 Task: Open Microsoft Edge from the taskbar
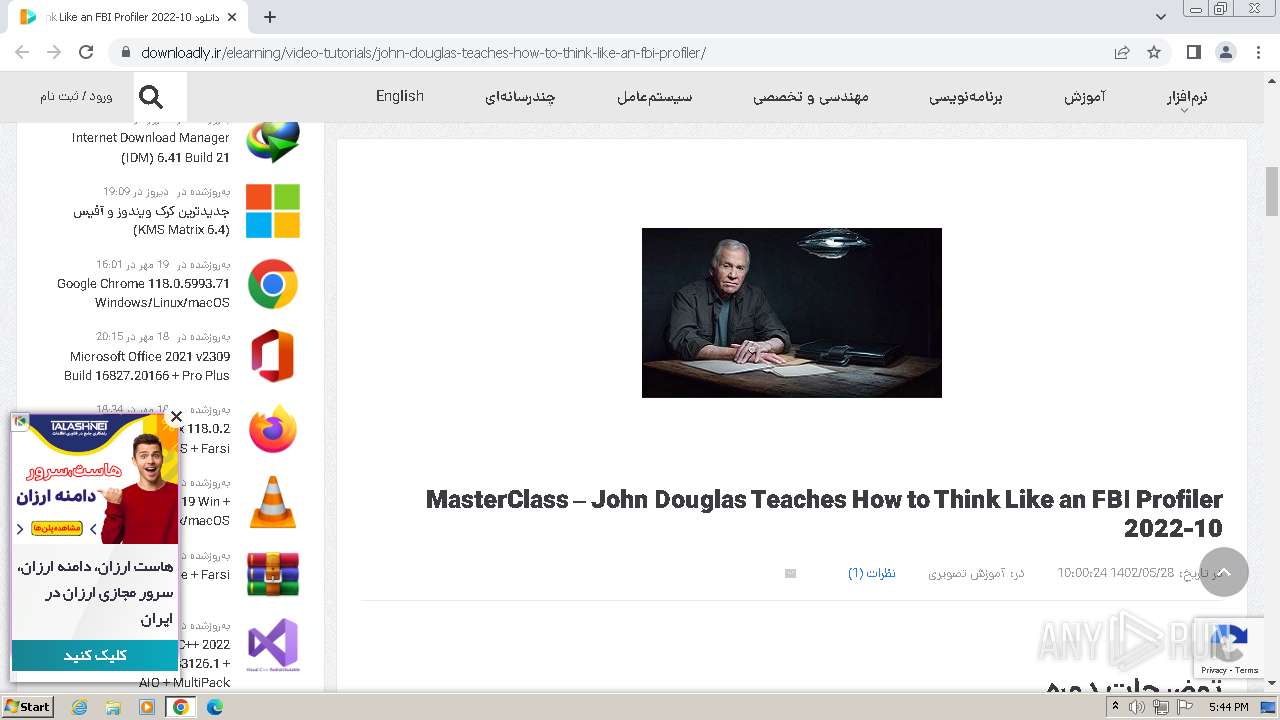[x=215, y=707]
